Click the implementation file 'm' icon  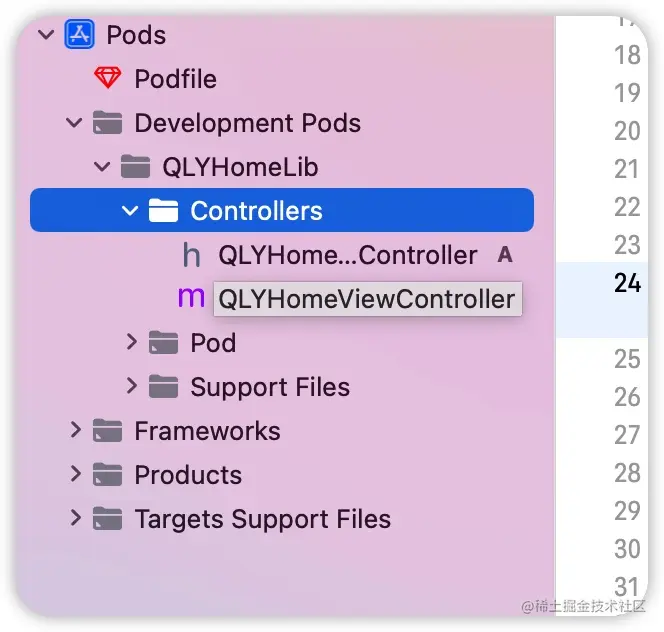191,297
